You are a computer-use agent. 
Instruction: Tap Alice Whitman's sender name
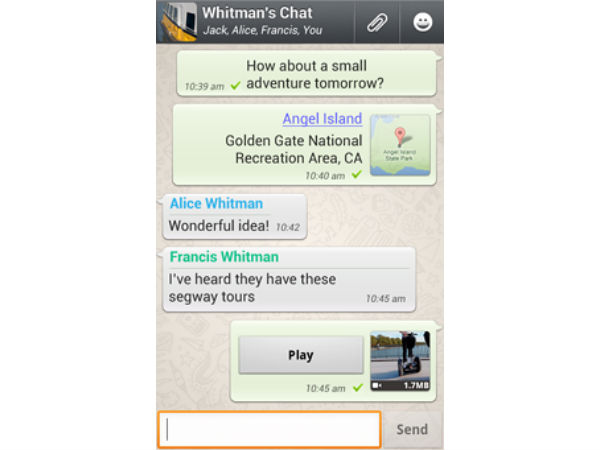coord(216,204)
